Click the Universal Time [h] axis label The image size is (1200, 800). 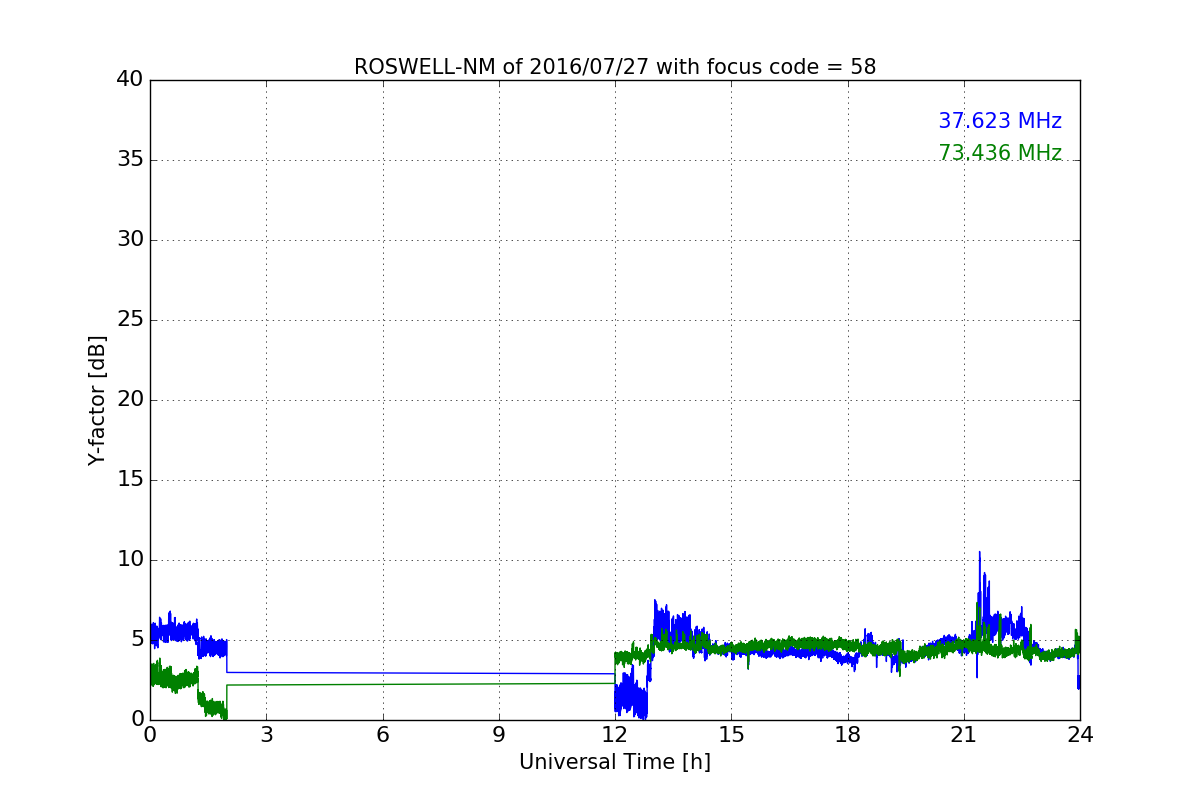pos(615,762)
